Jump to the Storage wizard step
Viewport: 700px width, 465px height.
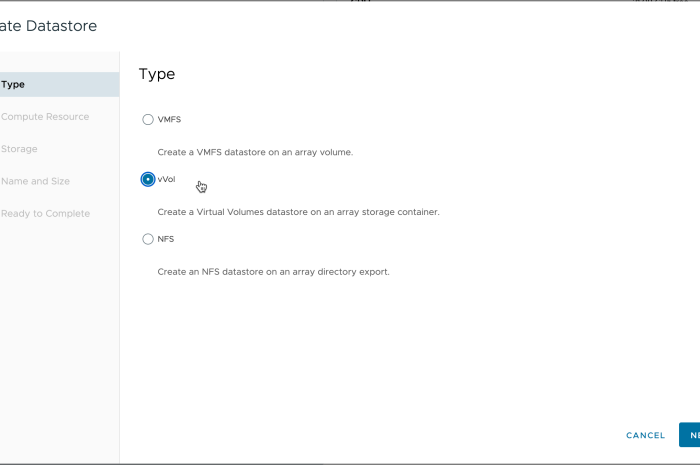coord(20,149)
